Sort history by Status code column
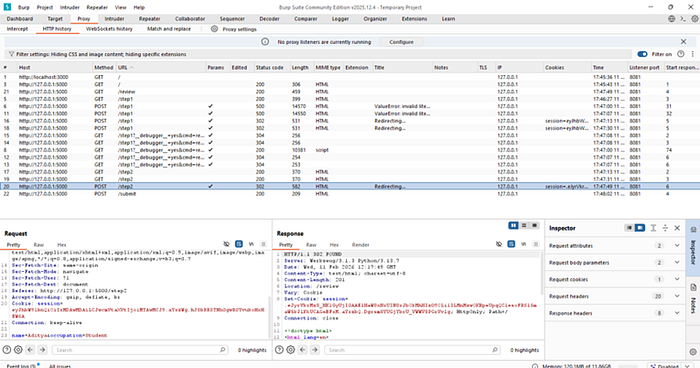Image resolution: width=700 pixels, height=368 pixels. point(271,67)
